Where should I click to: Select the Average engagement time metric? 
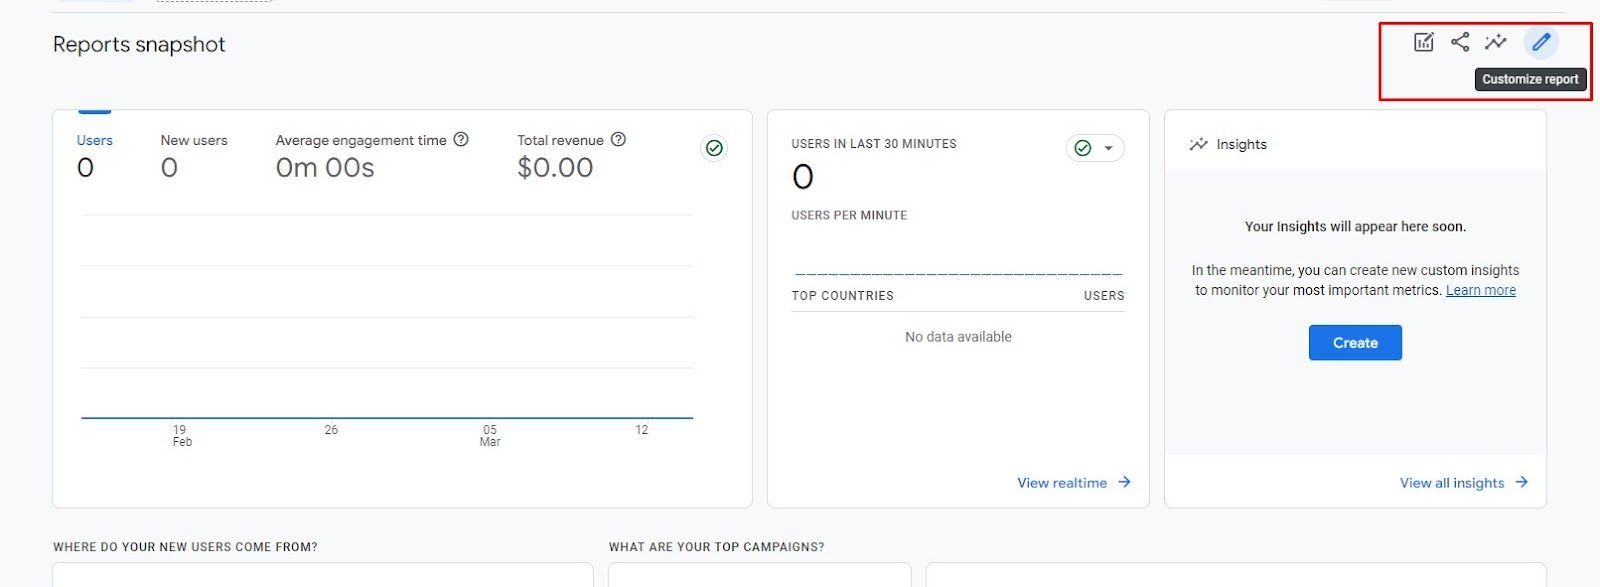click(361, 140)
